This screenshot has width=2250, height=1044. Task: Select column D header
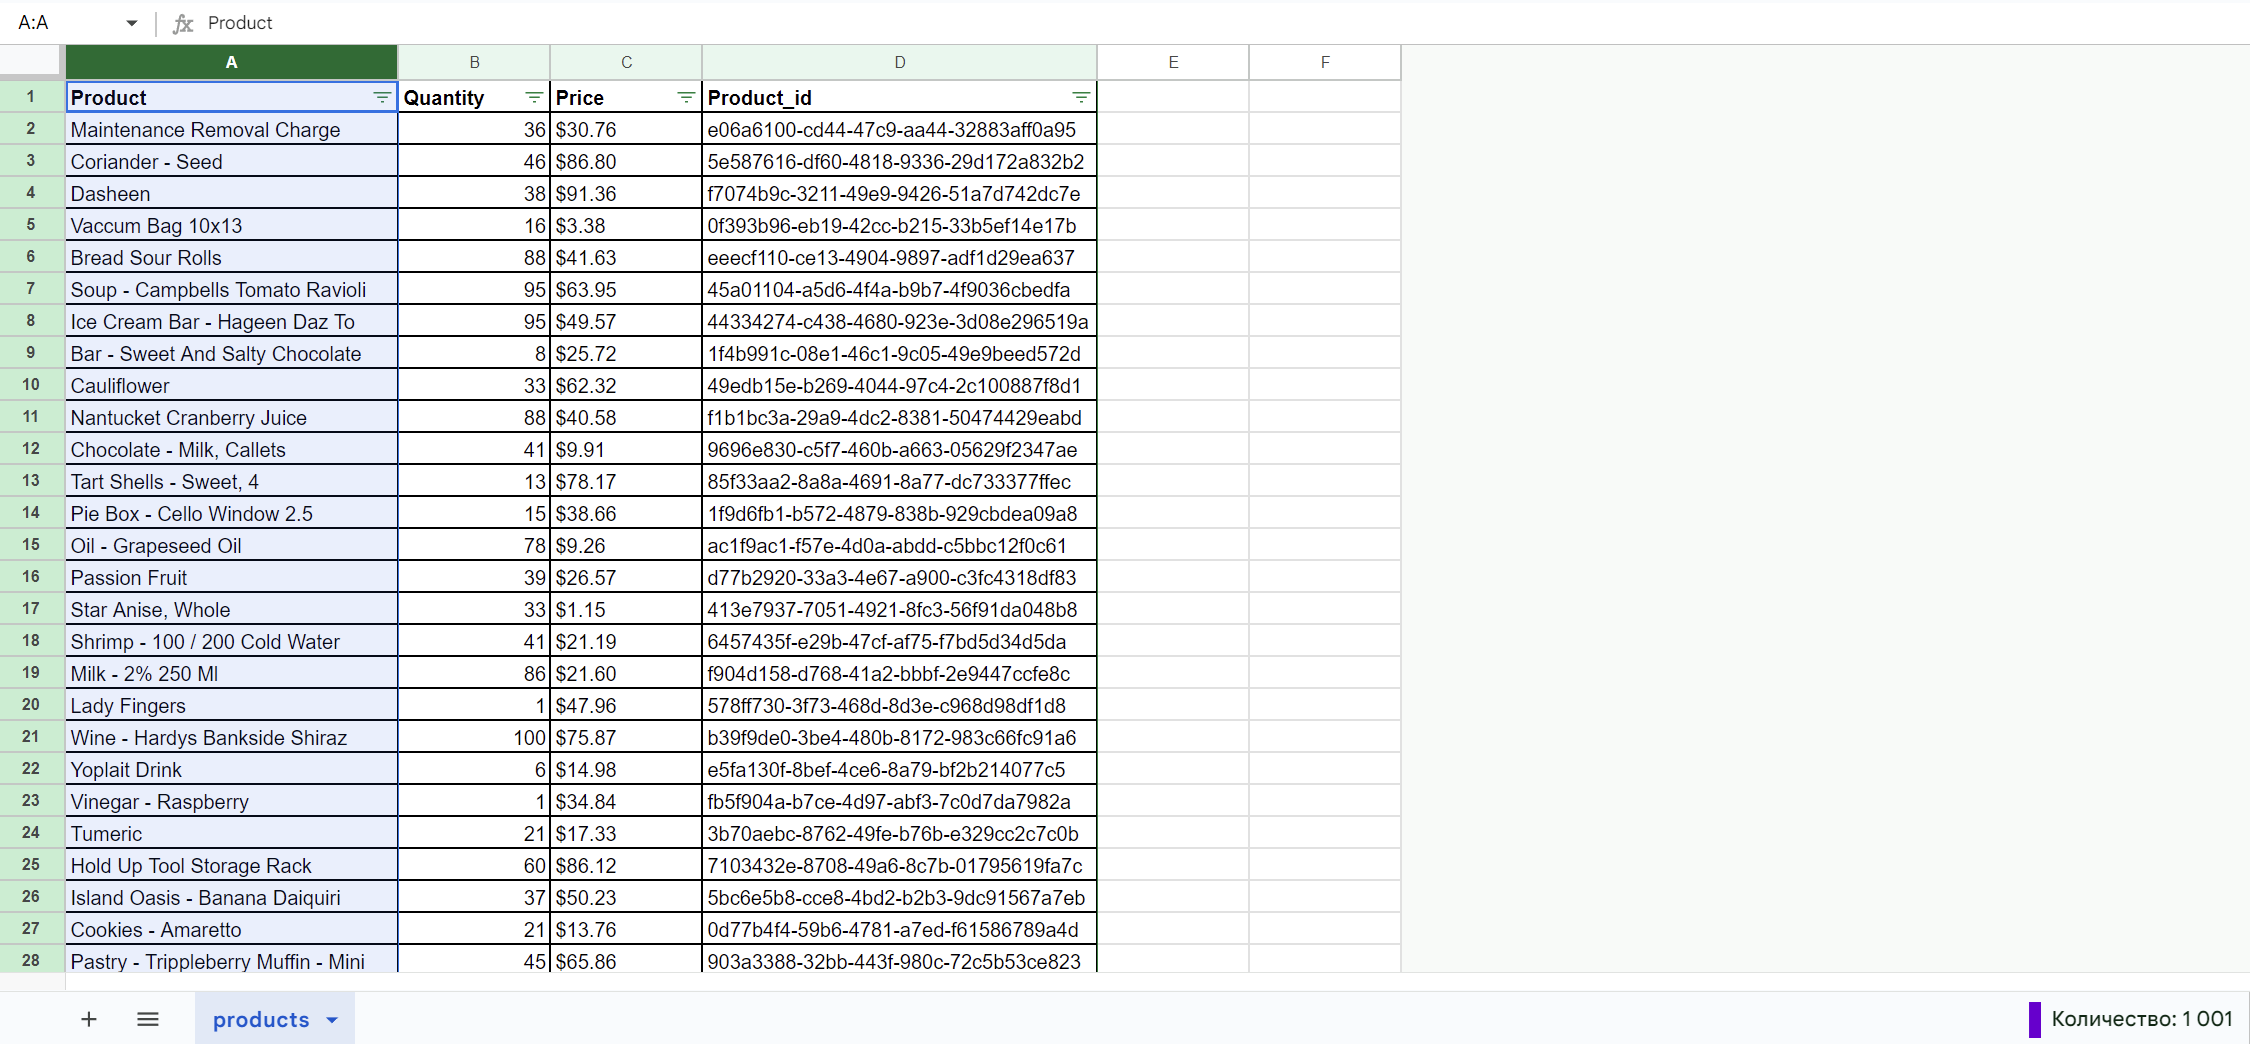pos(899,62)
